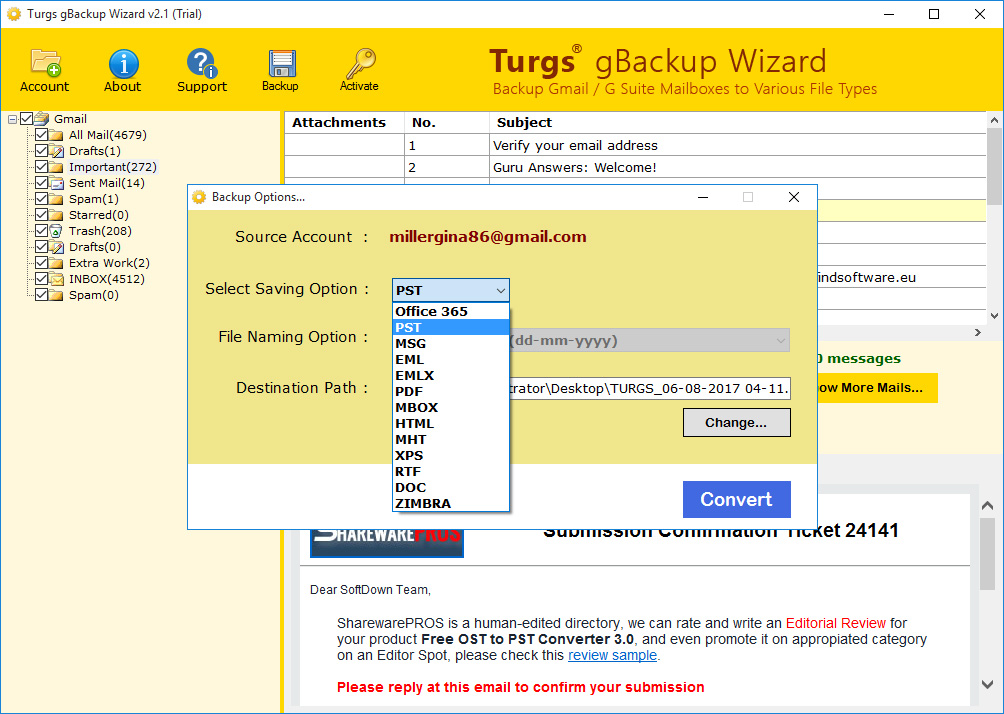The width and height of the screenshot is (1004, 714).
Task: Click the Destination Path text field
Action: point(650,388)
